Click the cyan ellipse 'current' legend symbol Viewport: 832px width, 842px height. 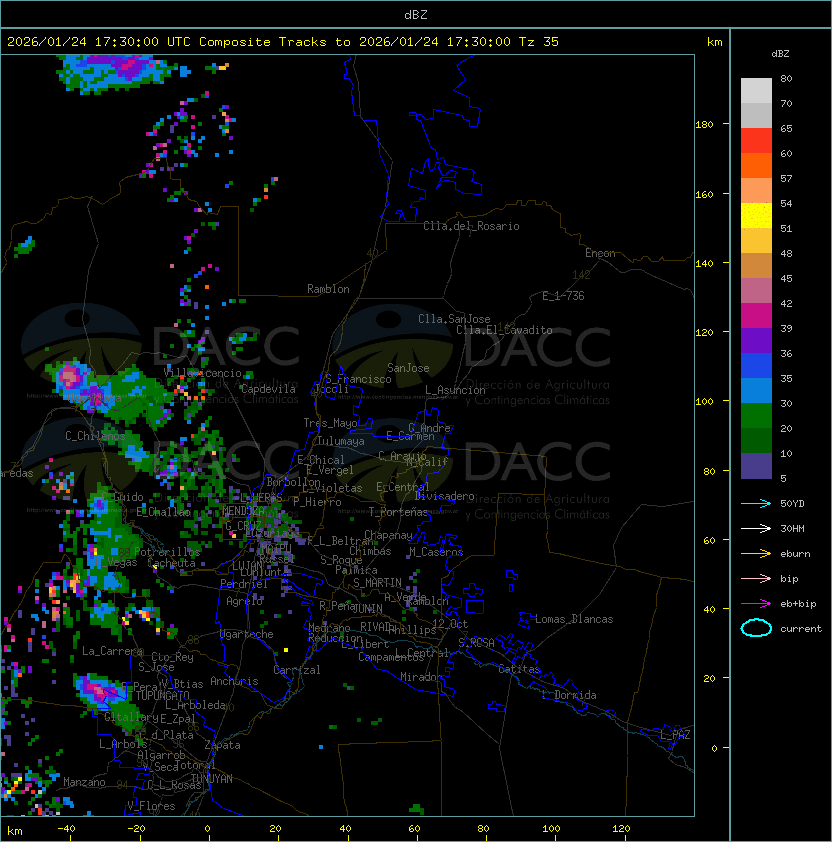coord(756,628)
